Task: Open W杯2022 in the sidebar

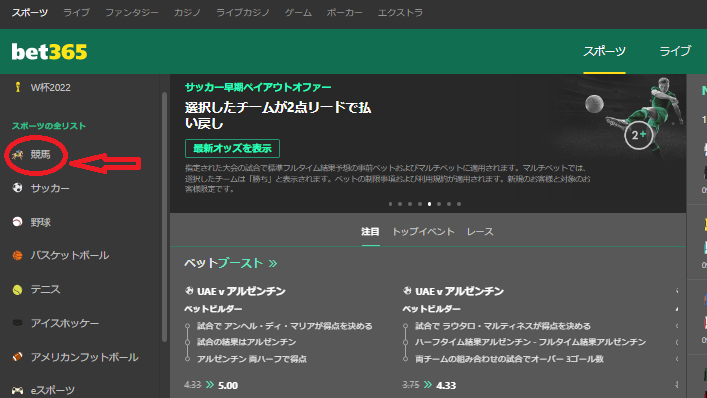Action: (50, 87)
